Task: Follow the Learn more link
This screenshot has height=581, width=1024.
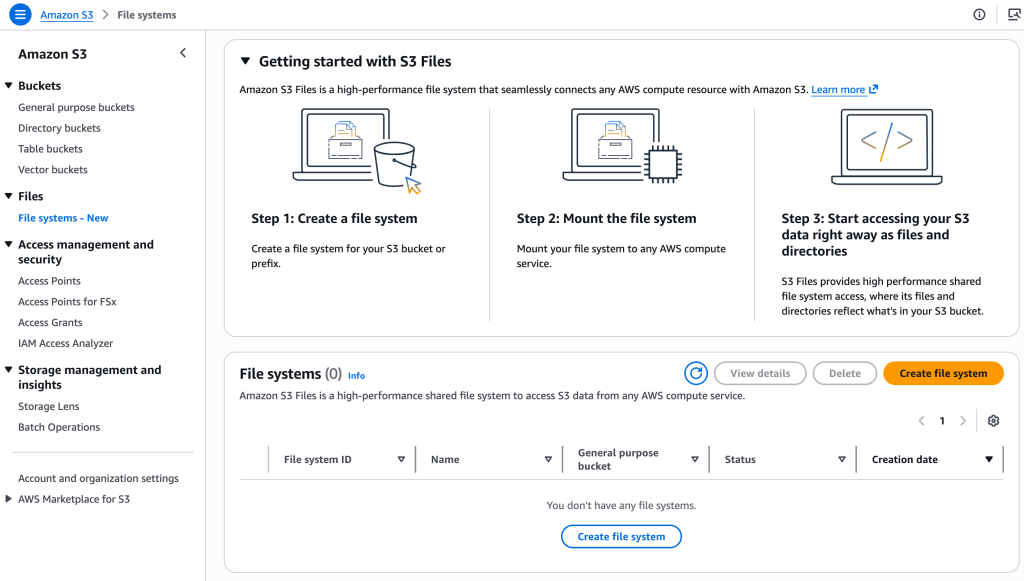Action: pyautogui.click(x=838, y=89)
